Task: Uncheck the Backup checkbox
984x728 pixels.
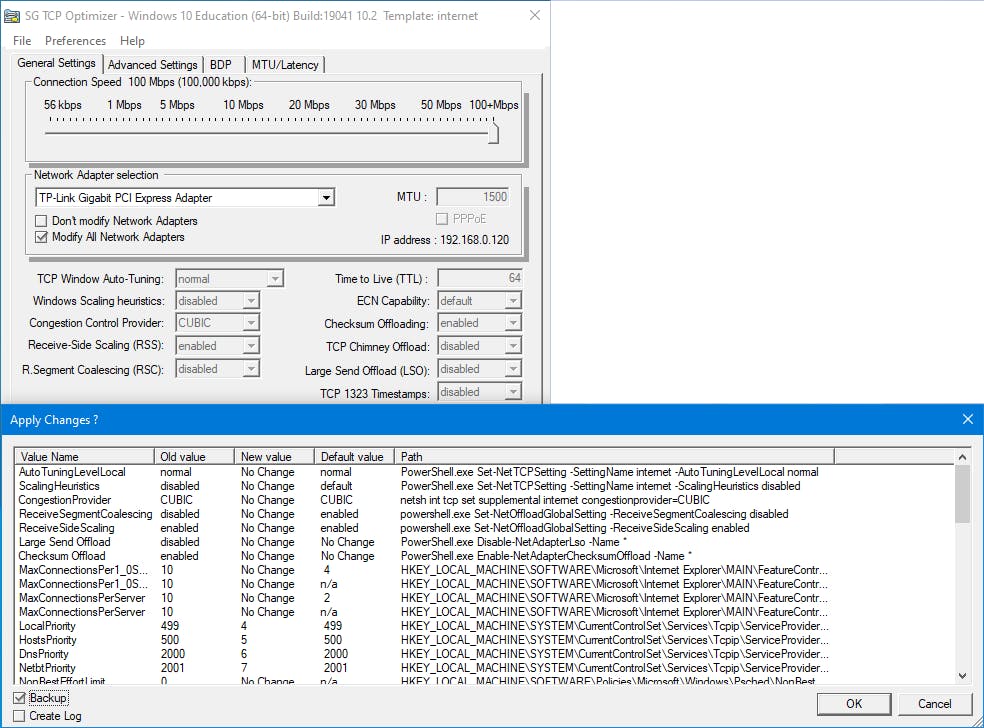Action: click(x=21, y=698)
